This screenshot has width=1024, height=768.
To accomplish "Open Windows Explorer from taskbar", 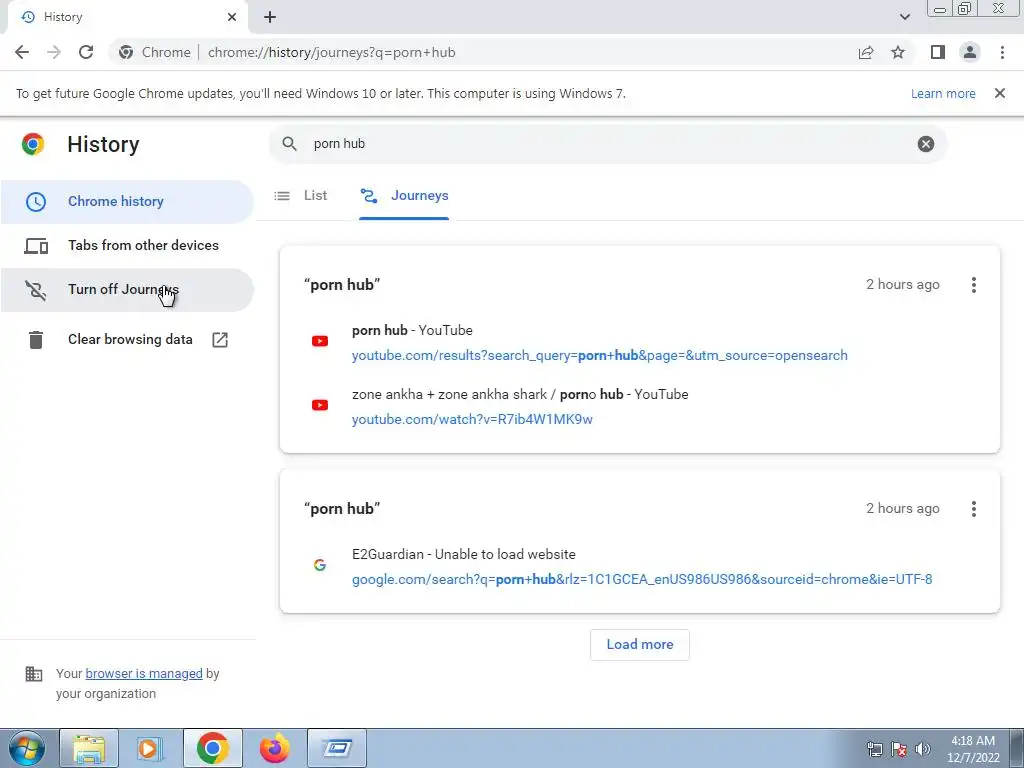I will (x=89, y=748).
